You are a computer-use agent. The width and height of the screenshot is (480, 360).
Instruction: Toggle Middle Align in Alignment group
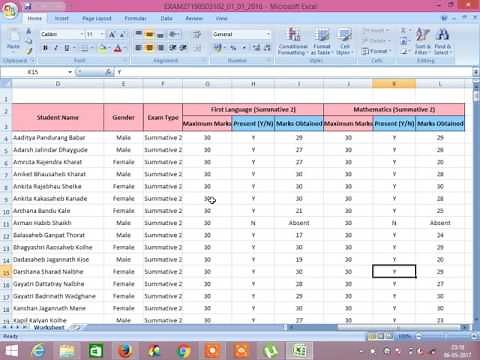(149, 34)
